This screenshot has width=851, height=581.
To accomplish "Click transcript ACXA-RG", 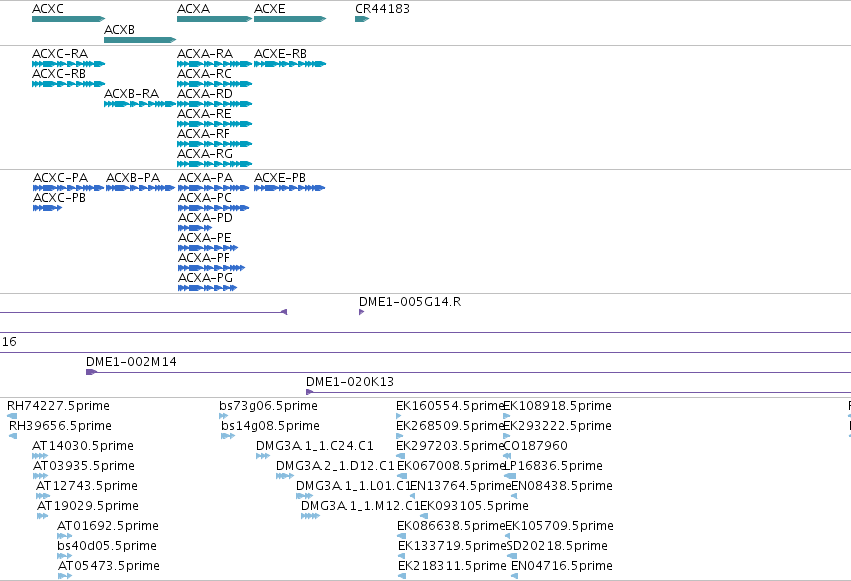I will tap(214, 164).
